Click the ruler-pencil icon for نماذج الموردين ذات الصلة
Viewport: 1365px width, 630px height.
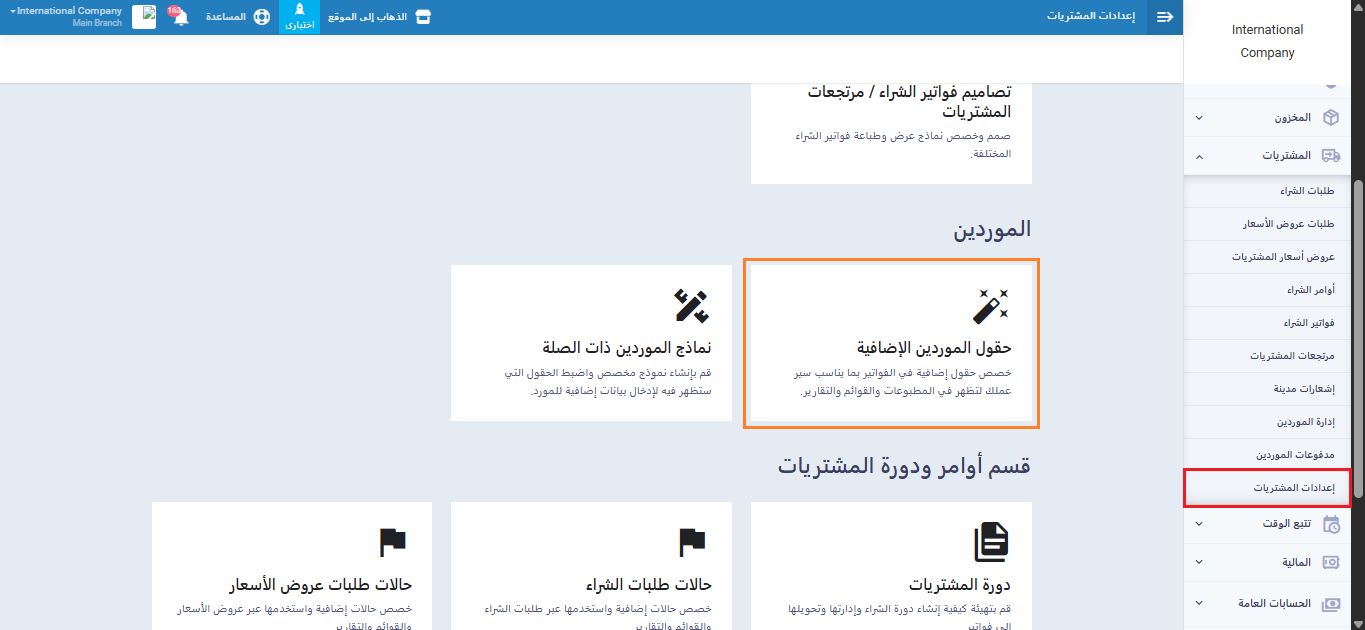click(692, 306)
